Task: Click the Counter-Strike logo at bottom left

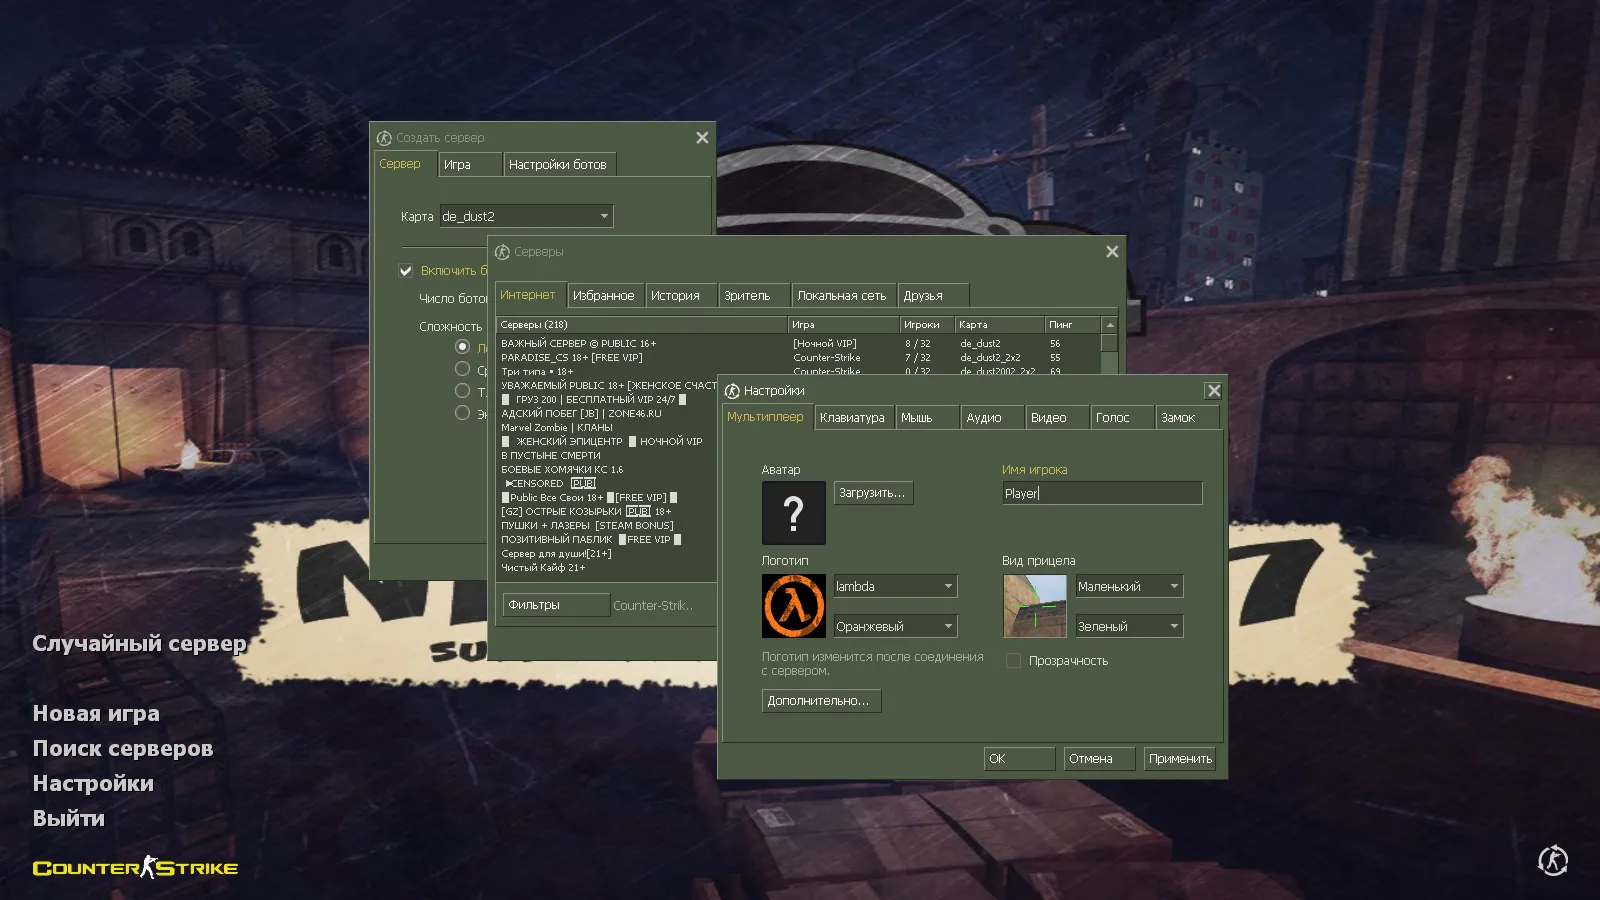Action: pos(135,867)
